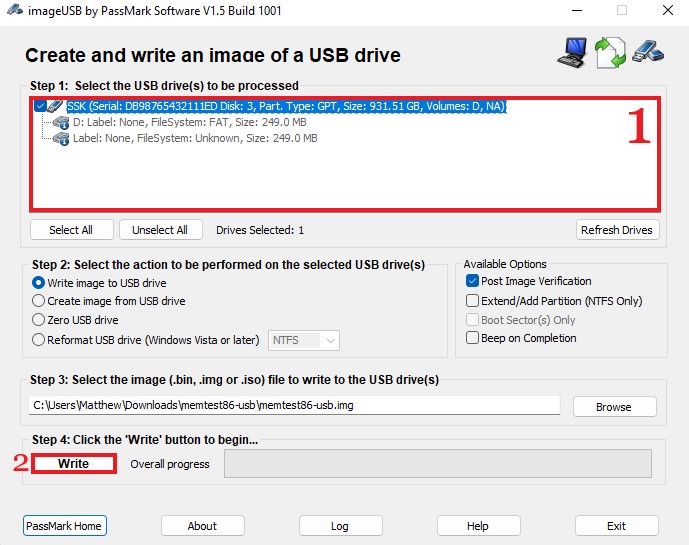Choose Reformat USB drive option
689x545 pixels.
[145, 340]
